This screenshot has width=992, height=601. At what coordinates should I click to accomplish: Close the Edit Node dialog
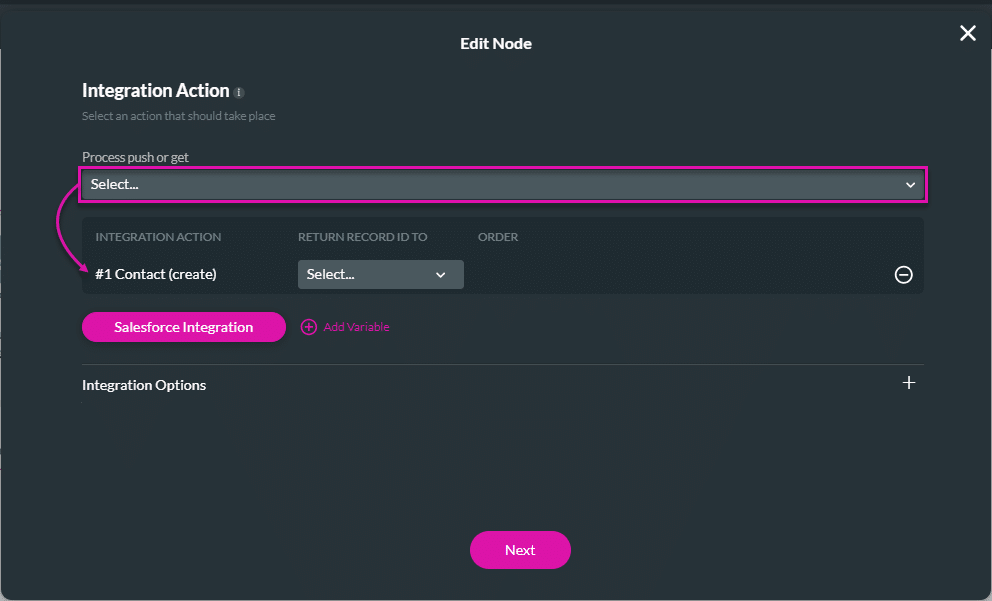(x=967, y=34)
